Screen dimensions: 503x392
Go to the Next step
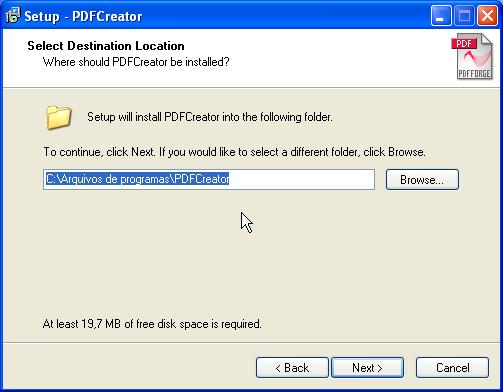(367, 368)
